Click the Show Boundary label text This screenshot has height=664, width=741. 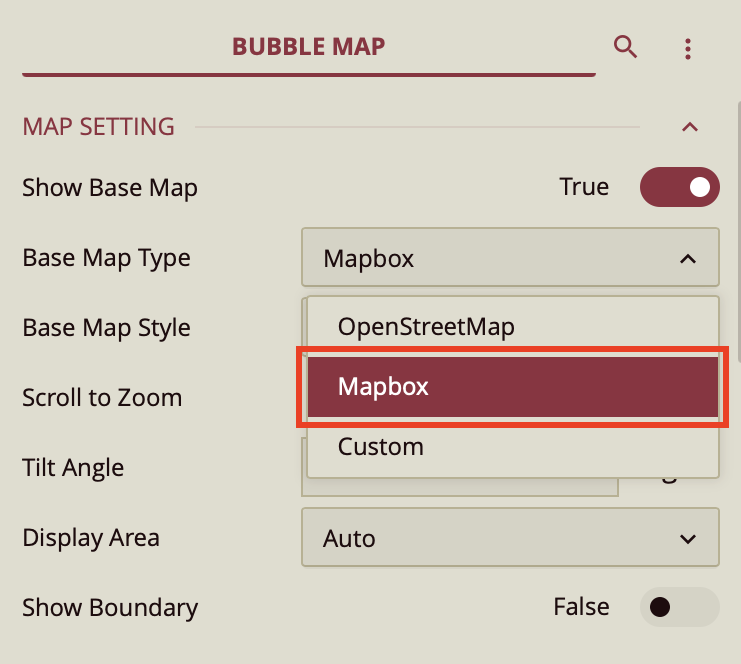110,608
